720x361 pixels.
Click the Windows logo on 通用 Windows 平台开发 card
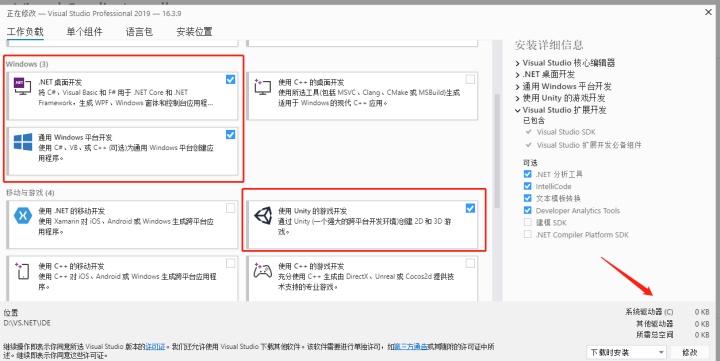coord(23,142)
